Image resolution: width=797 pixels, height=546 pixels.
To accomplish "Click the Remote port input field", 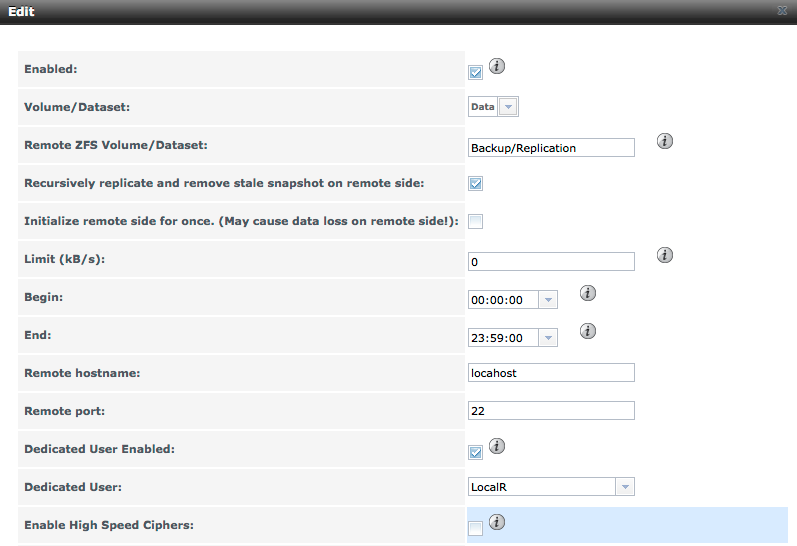I will [551, 410].
